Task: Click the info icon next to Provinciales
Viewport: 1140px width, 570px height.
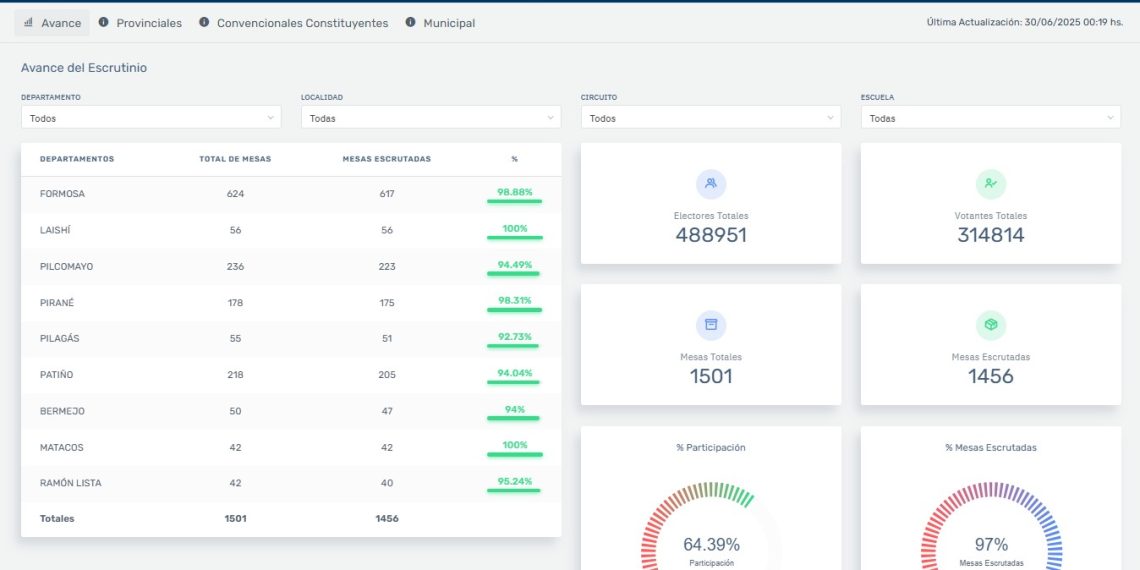Action: tap(104, 22)
